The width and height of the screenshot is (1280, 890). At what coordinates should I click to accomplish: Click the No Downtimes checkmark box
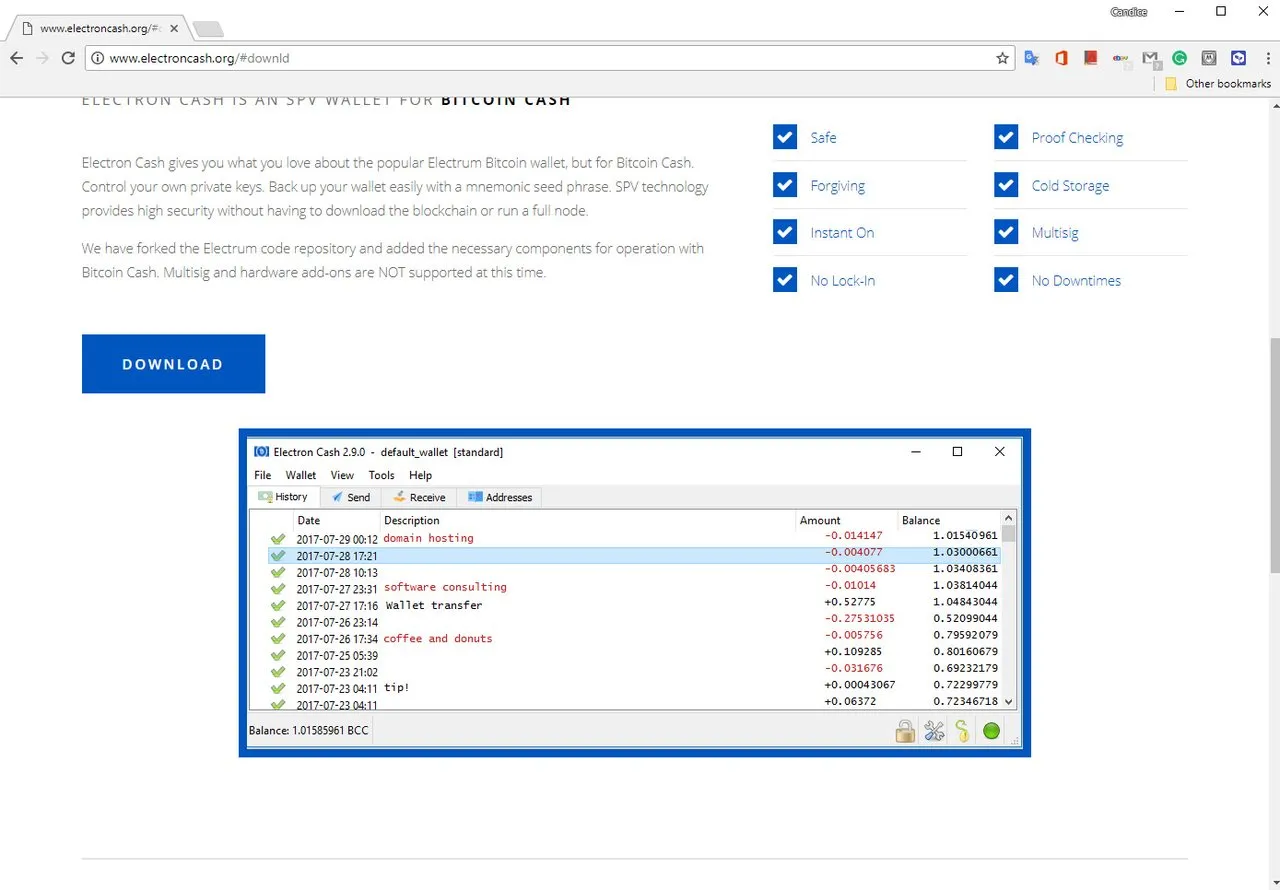pos(1006,280)
